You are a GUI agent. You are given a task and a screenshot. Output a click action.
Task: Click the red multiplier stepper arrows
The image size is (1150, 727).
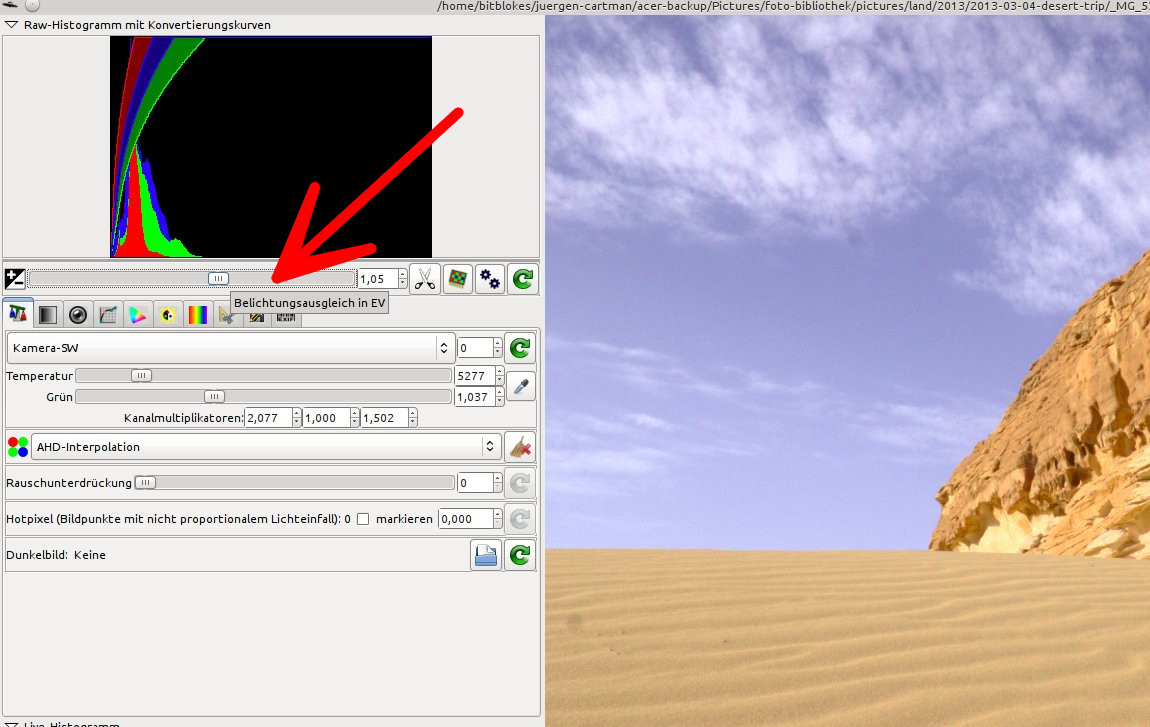[296, 418]
